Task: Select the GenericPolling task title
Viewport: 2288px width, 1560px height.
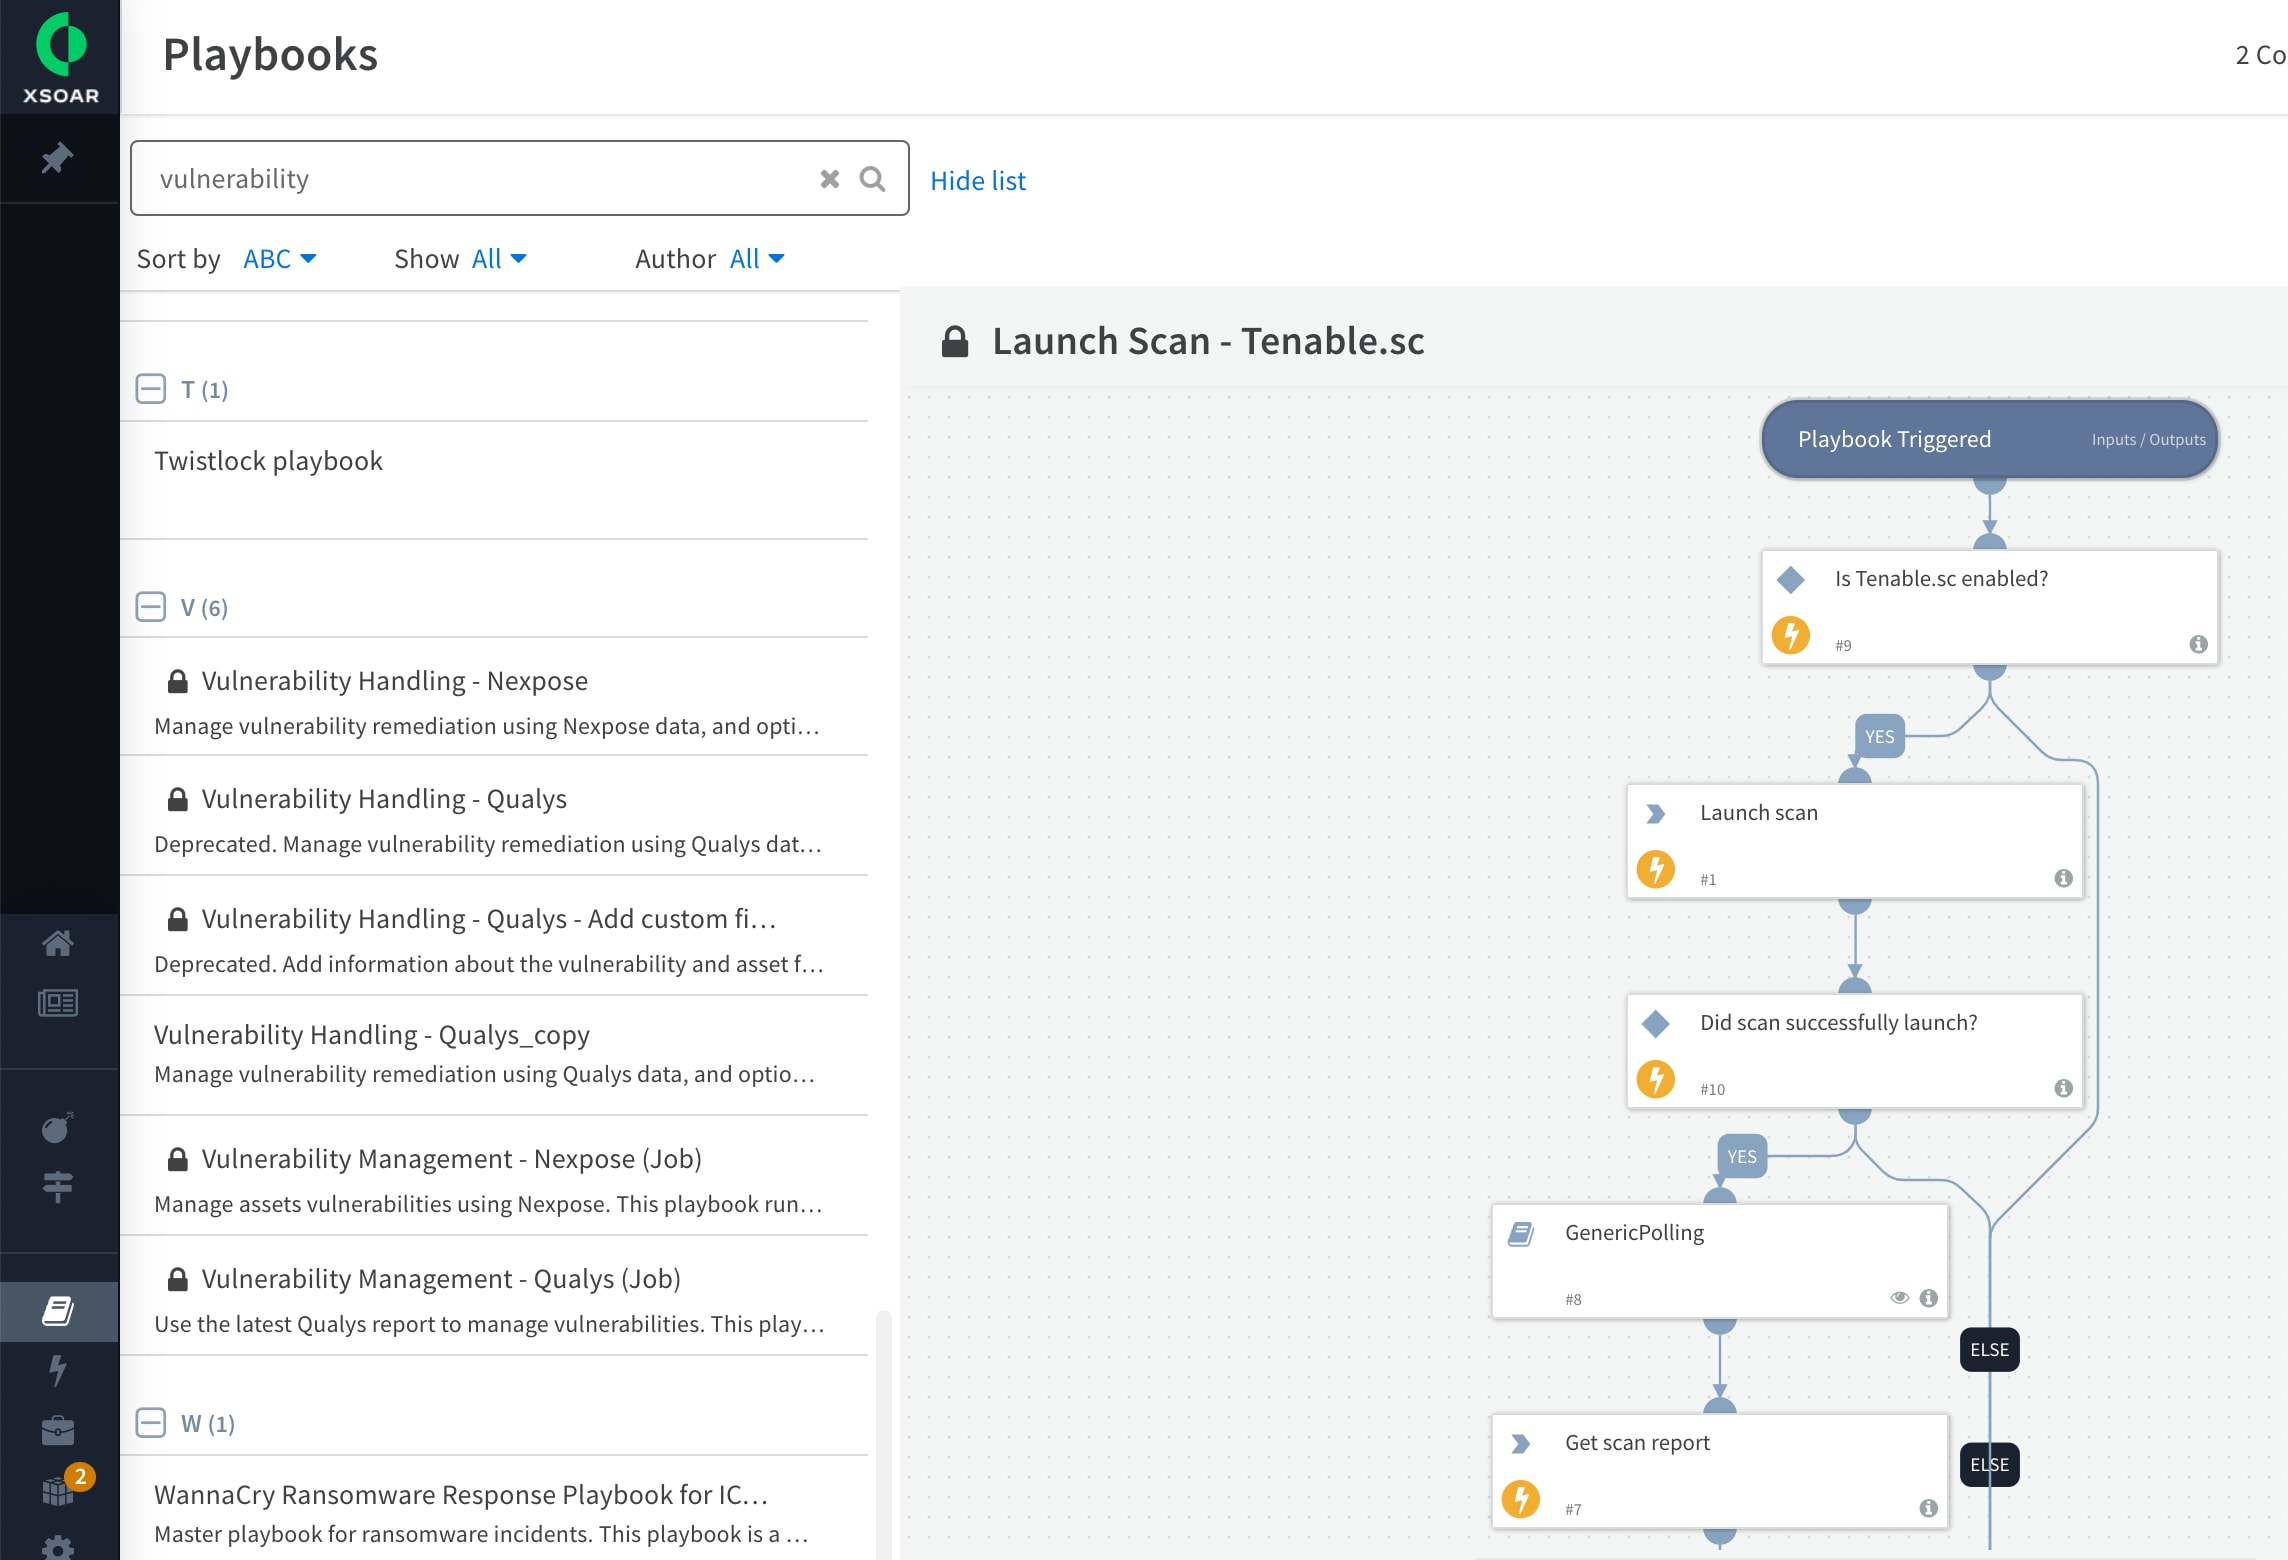Action: pos(1634,1233)
